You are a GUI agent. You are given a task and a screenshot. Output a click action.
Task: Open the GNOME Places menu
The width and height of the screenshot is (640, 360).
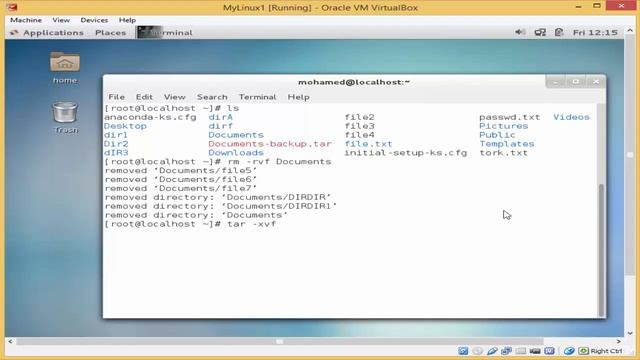point(110,32)
